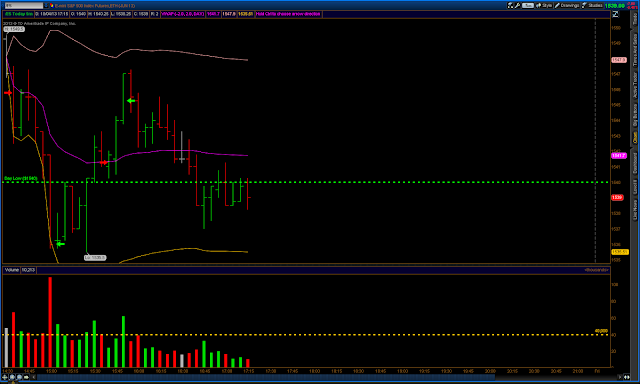
Task: Click the Volume study label
Action: pyautogui.click(x=12, y=270)
